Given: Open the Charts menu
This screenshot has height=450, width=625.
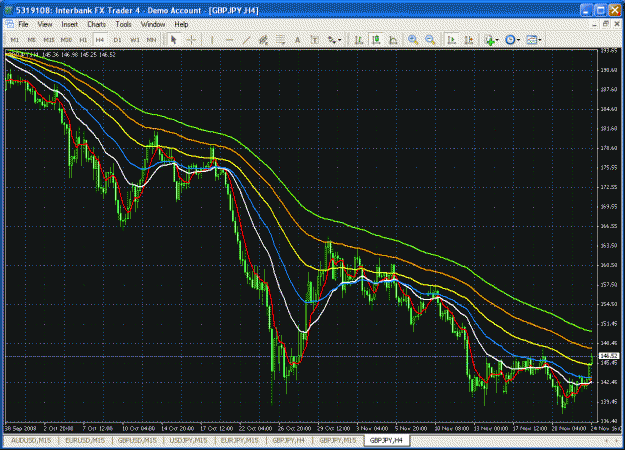Looking at the screenshot, I should (96, 24).
